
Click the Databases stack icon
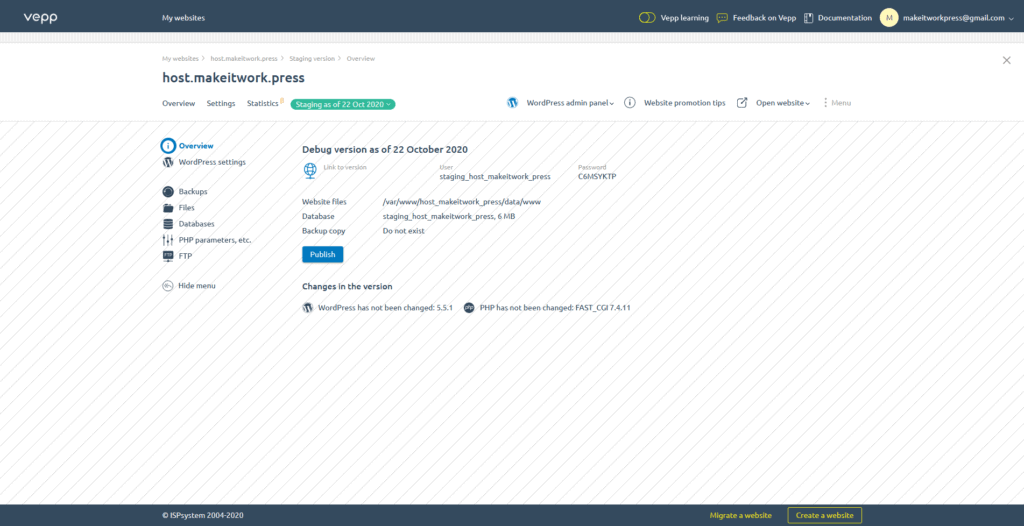click(x=168, y=223)
